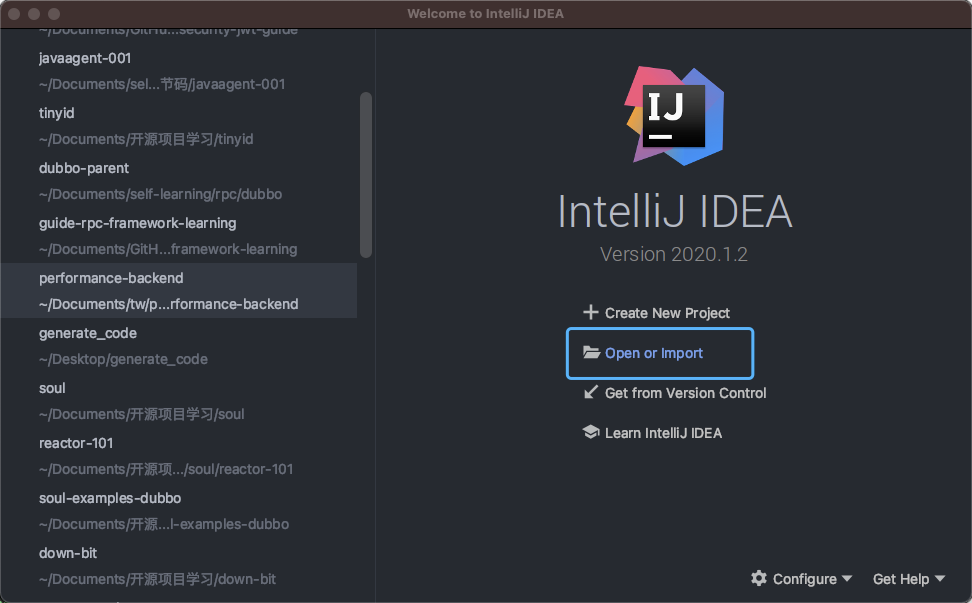This screenshot has width=972, height=603.
Task: Open the generate_code recent project
Action: (179, 346)
